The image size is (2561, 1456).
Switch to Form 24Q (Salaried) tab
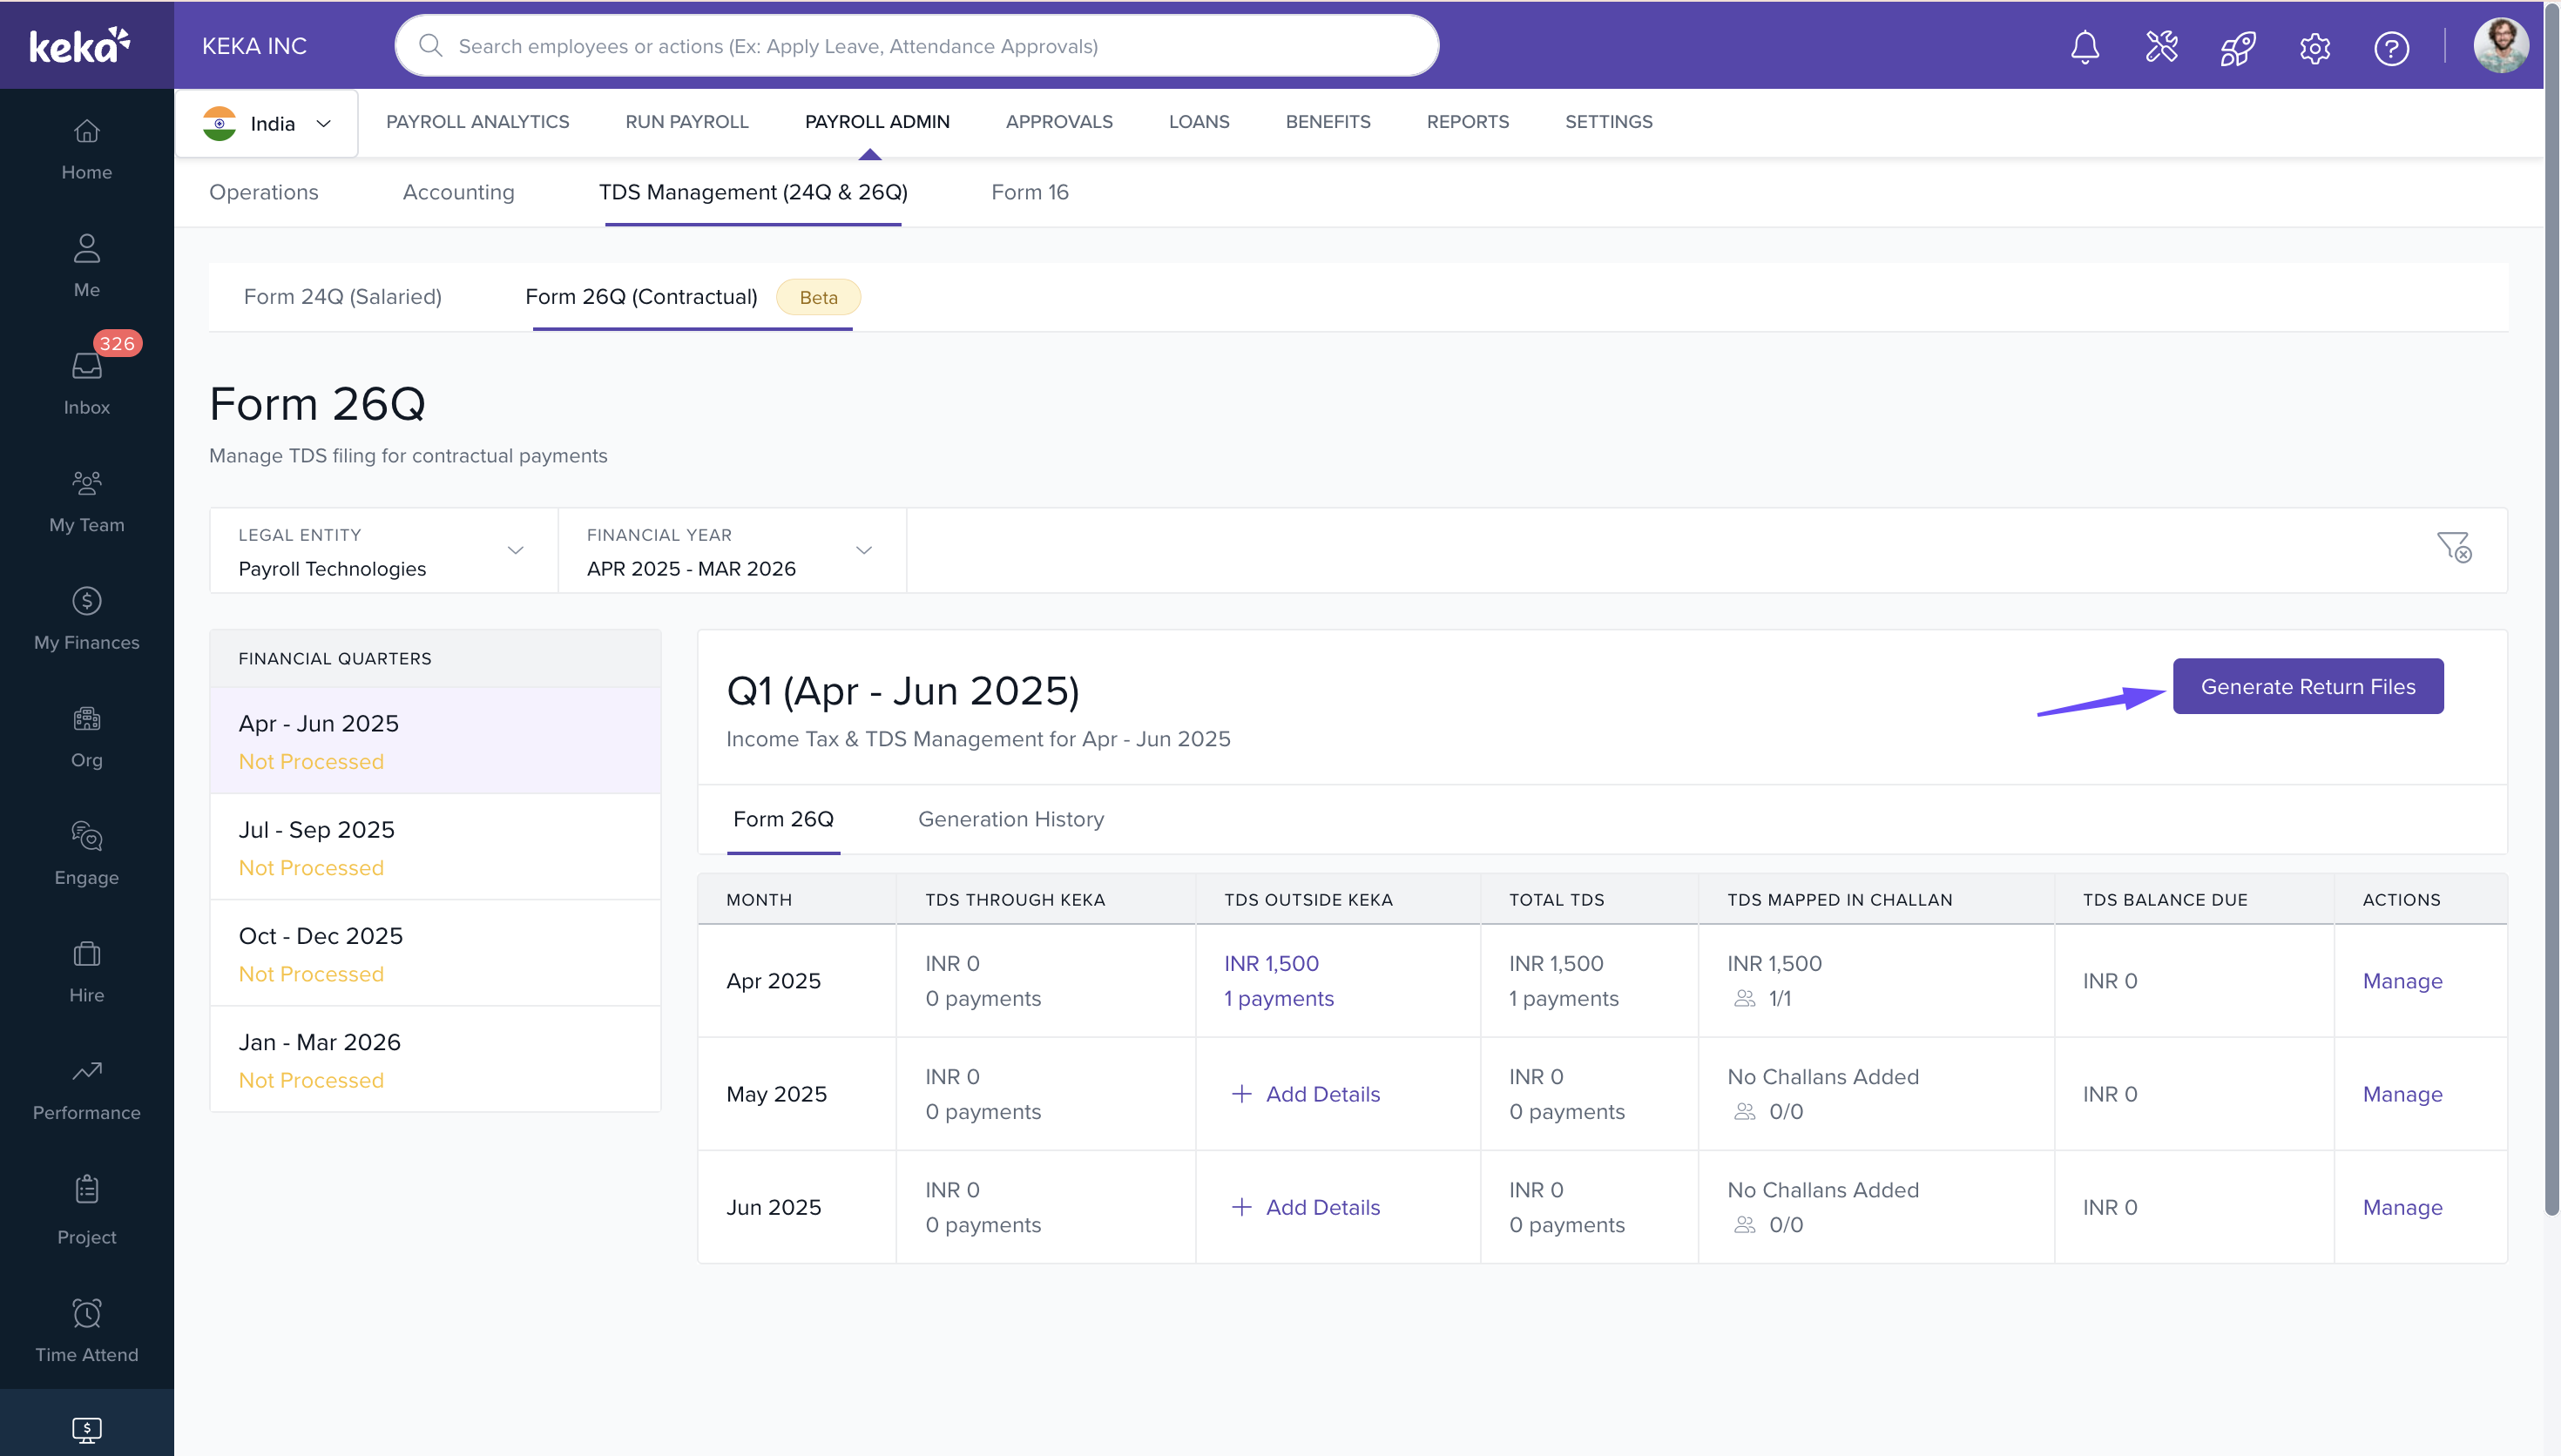point(342,297)
